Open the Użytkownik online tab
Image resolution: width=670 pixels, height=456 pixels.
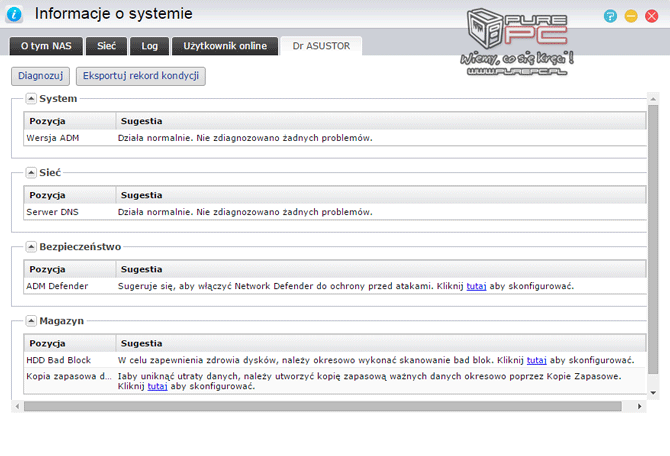pos(225,46)
